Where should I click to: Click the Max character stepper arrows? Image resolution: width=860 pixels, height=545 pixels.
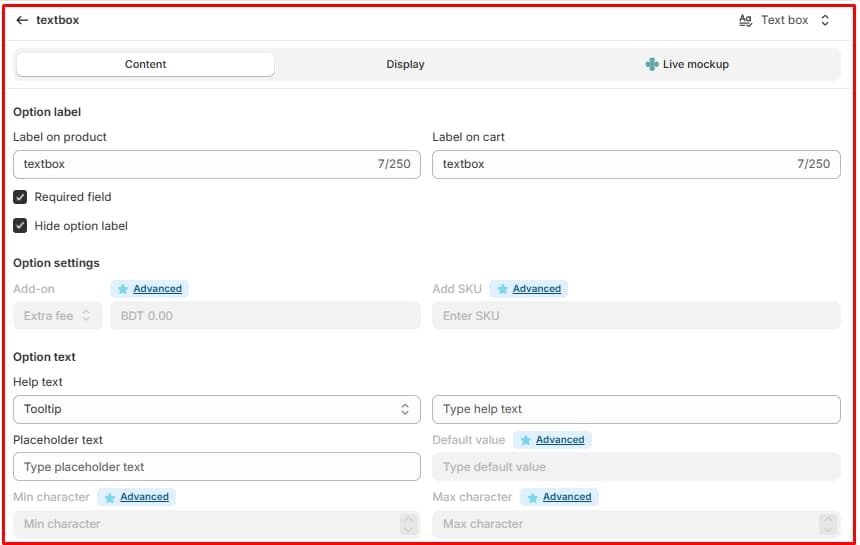(x=827, y=524)
